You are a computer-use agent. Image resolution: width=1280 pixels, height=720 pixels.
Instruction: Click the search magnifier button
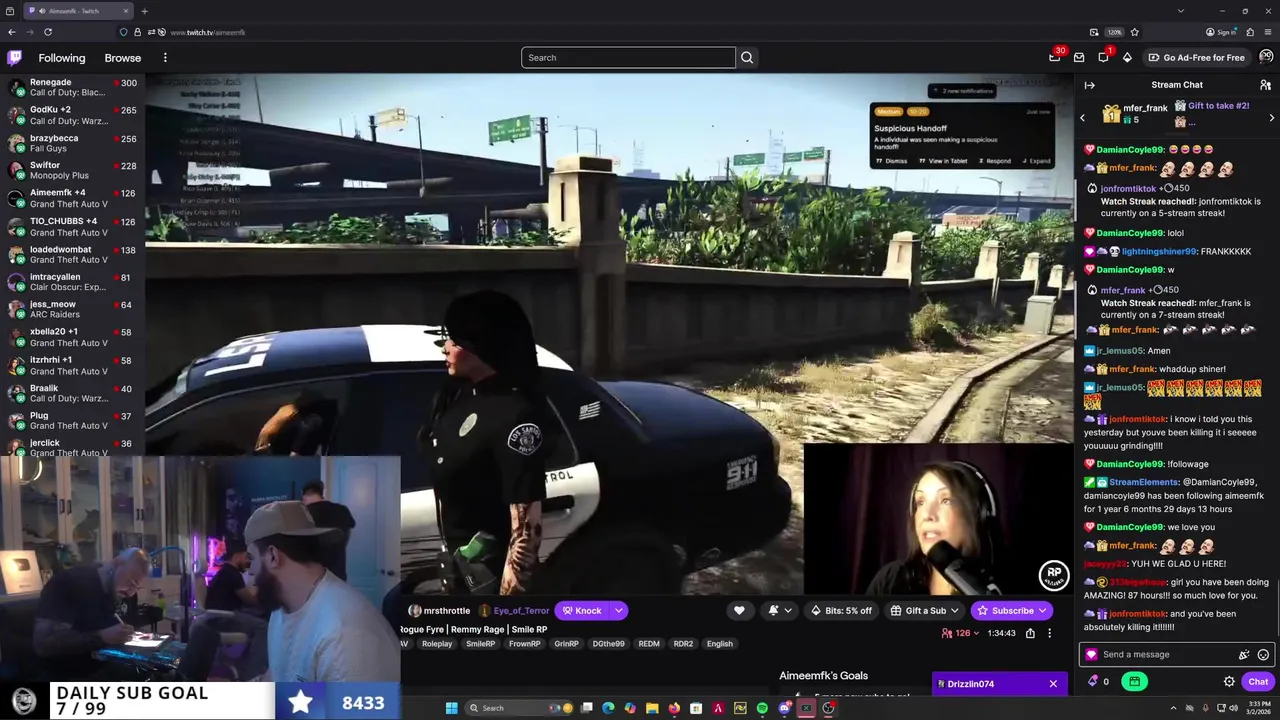coord(746,57)
